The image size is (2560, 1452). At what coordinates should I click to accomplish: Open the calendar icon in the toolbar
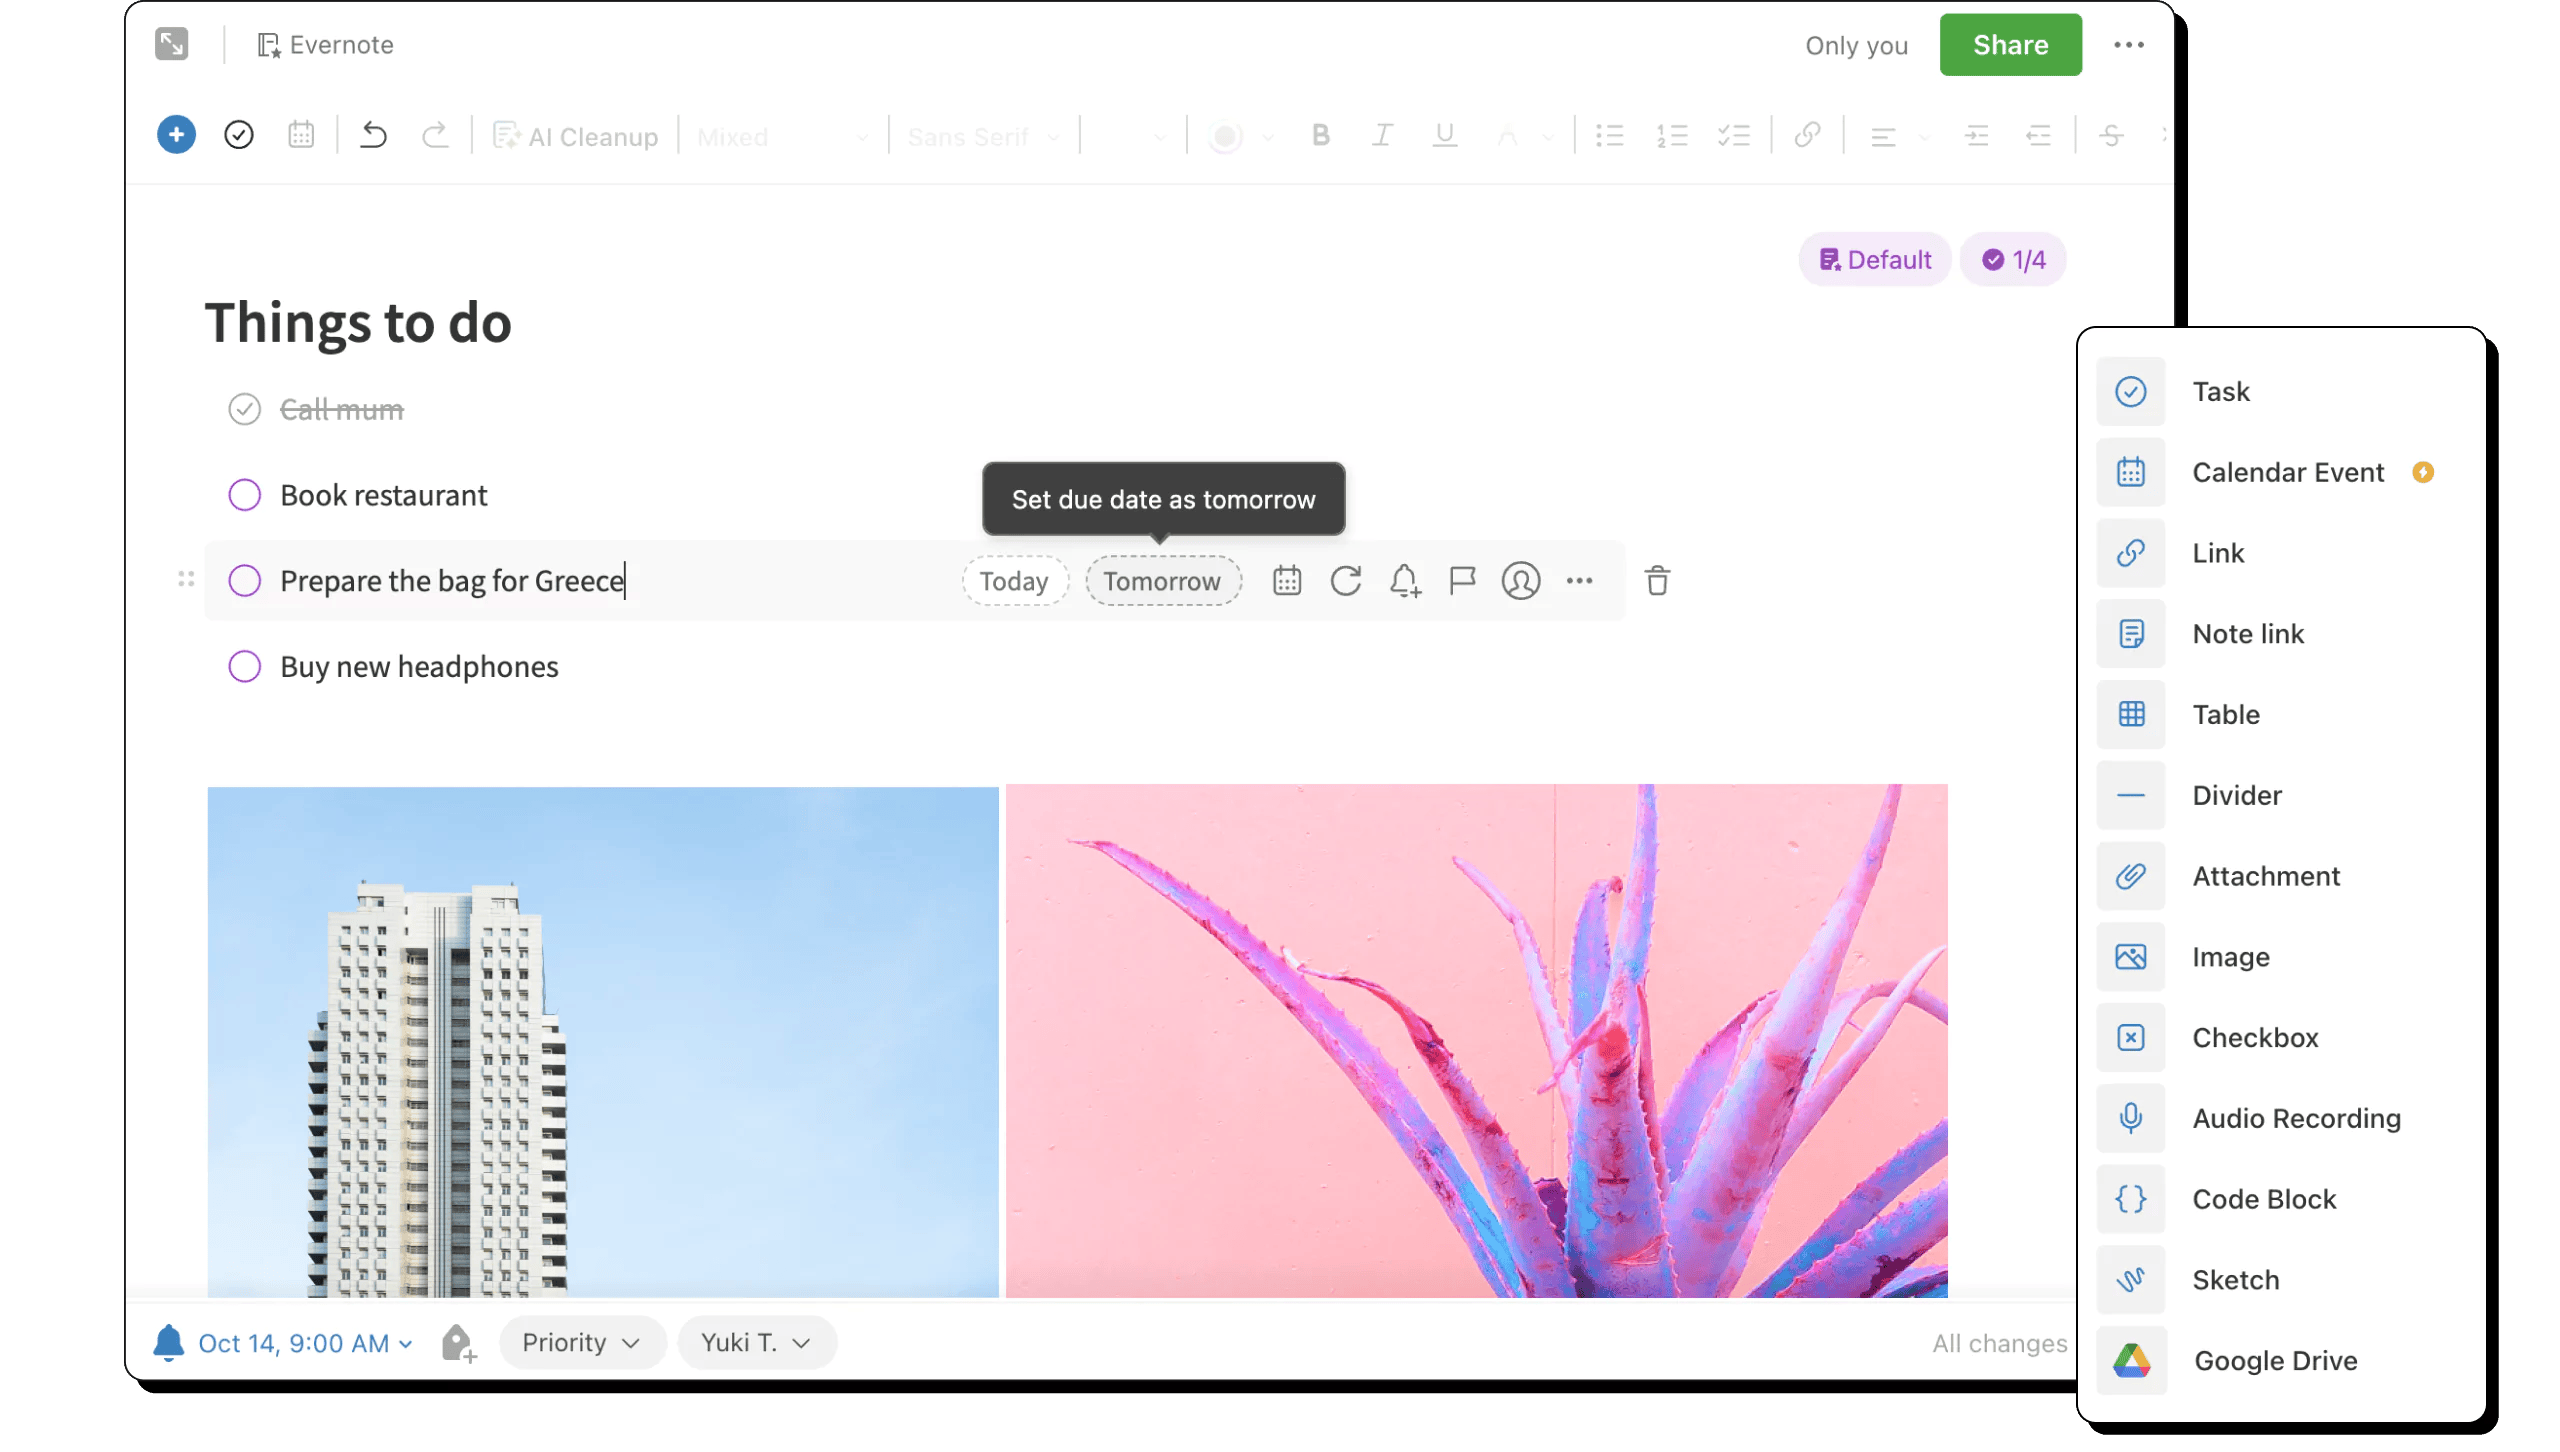tap(302, 135)
